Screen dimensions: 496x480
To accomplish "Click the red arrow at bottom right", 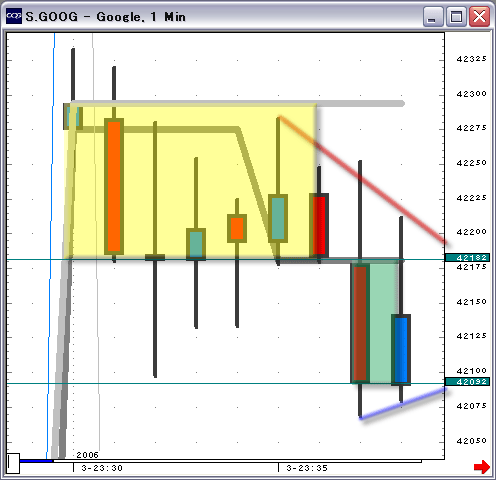I will coord(482,467).
